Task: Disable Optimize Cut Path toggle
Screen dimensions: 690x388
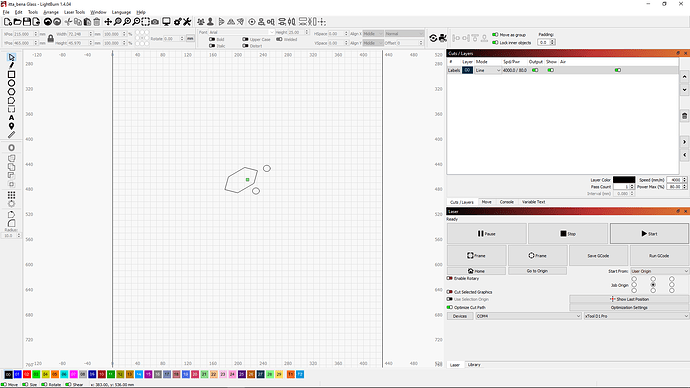Action: [450, 307]
